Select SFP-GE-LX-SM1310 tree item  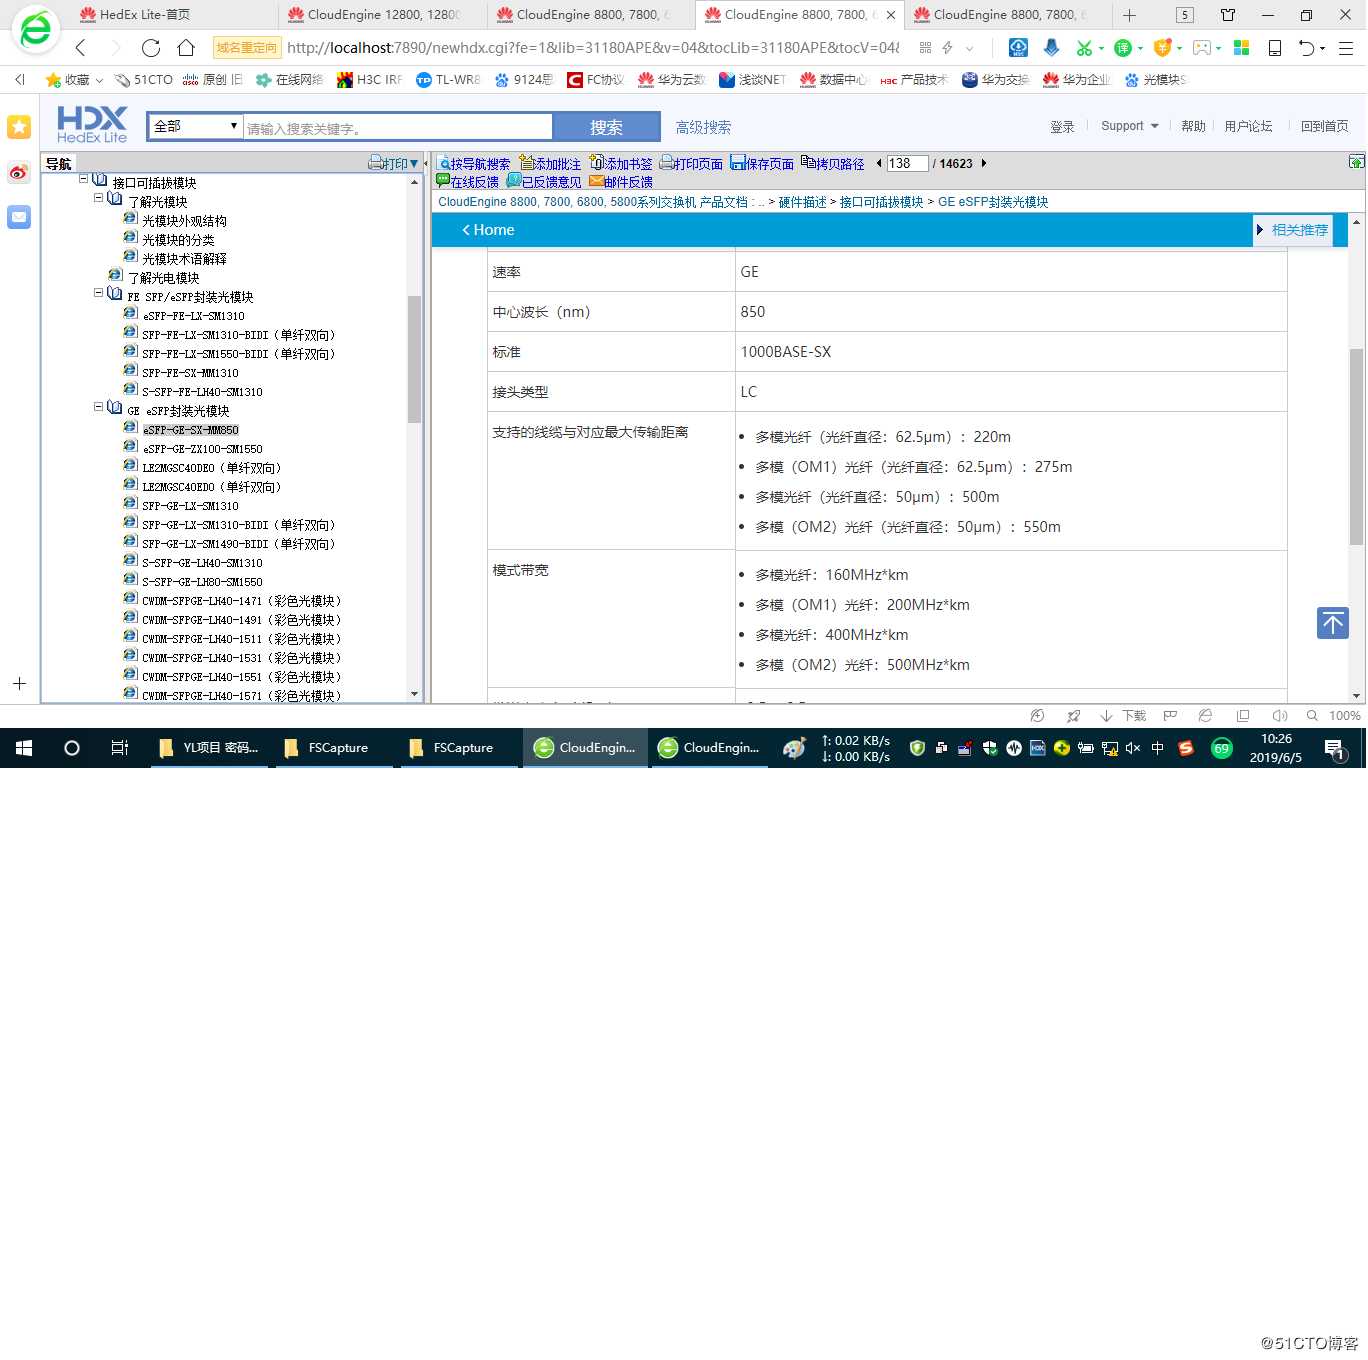coord(190,506)
